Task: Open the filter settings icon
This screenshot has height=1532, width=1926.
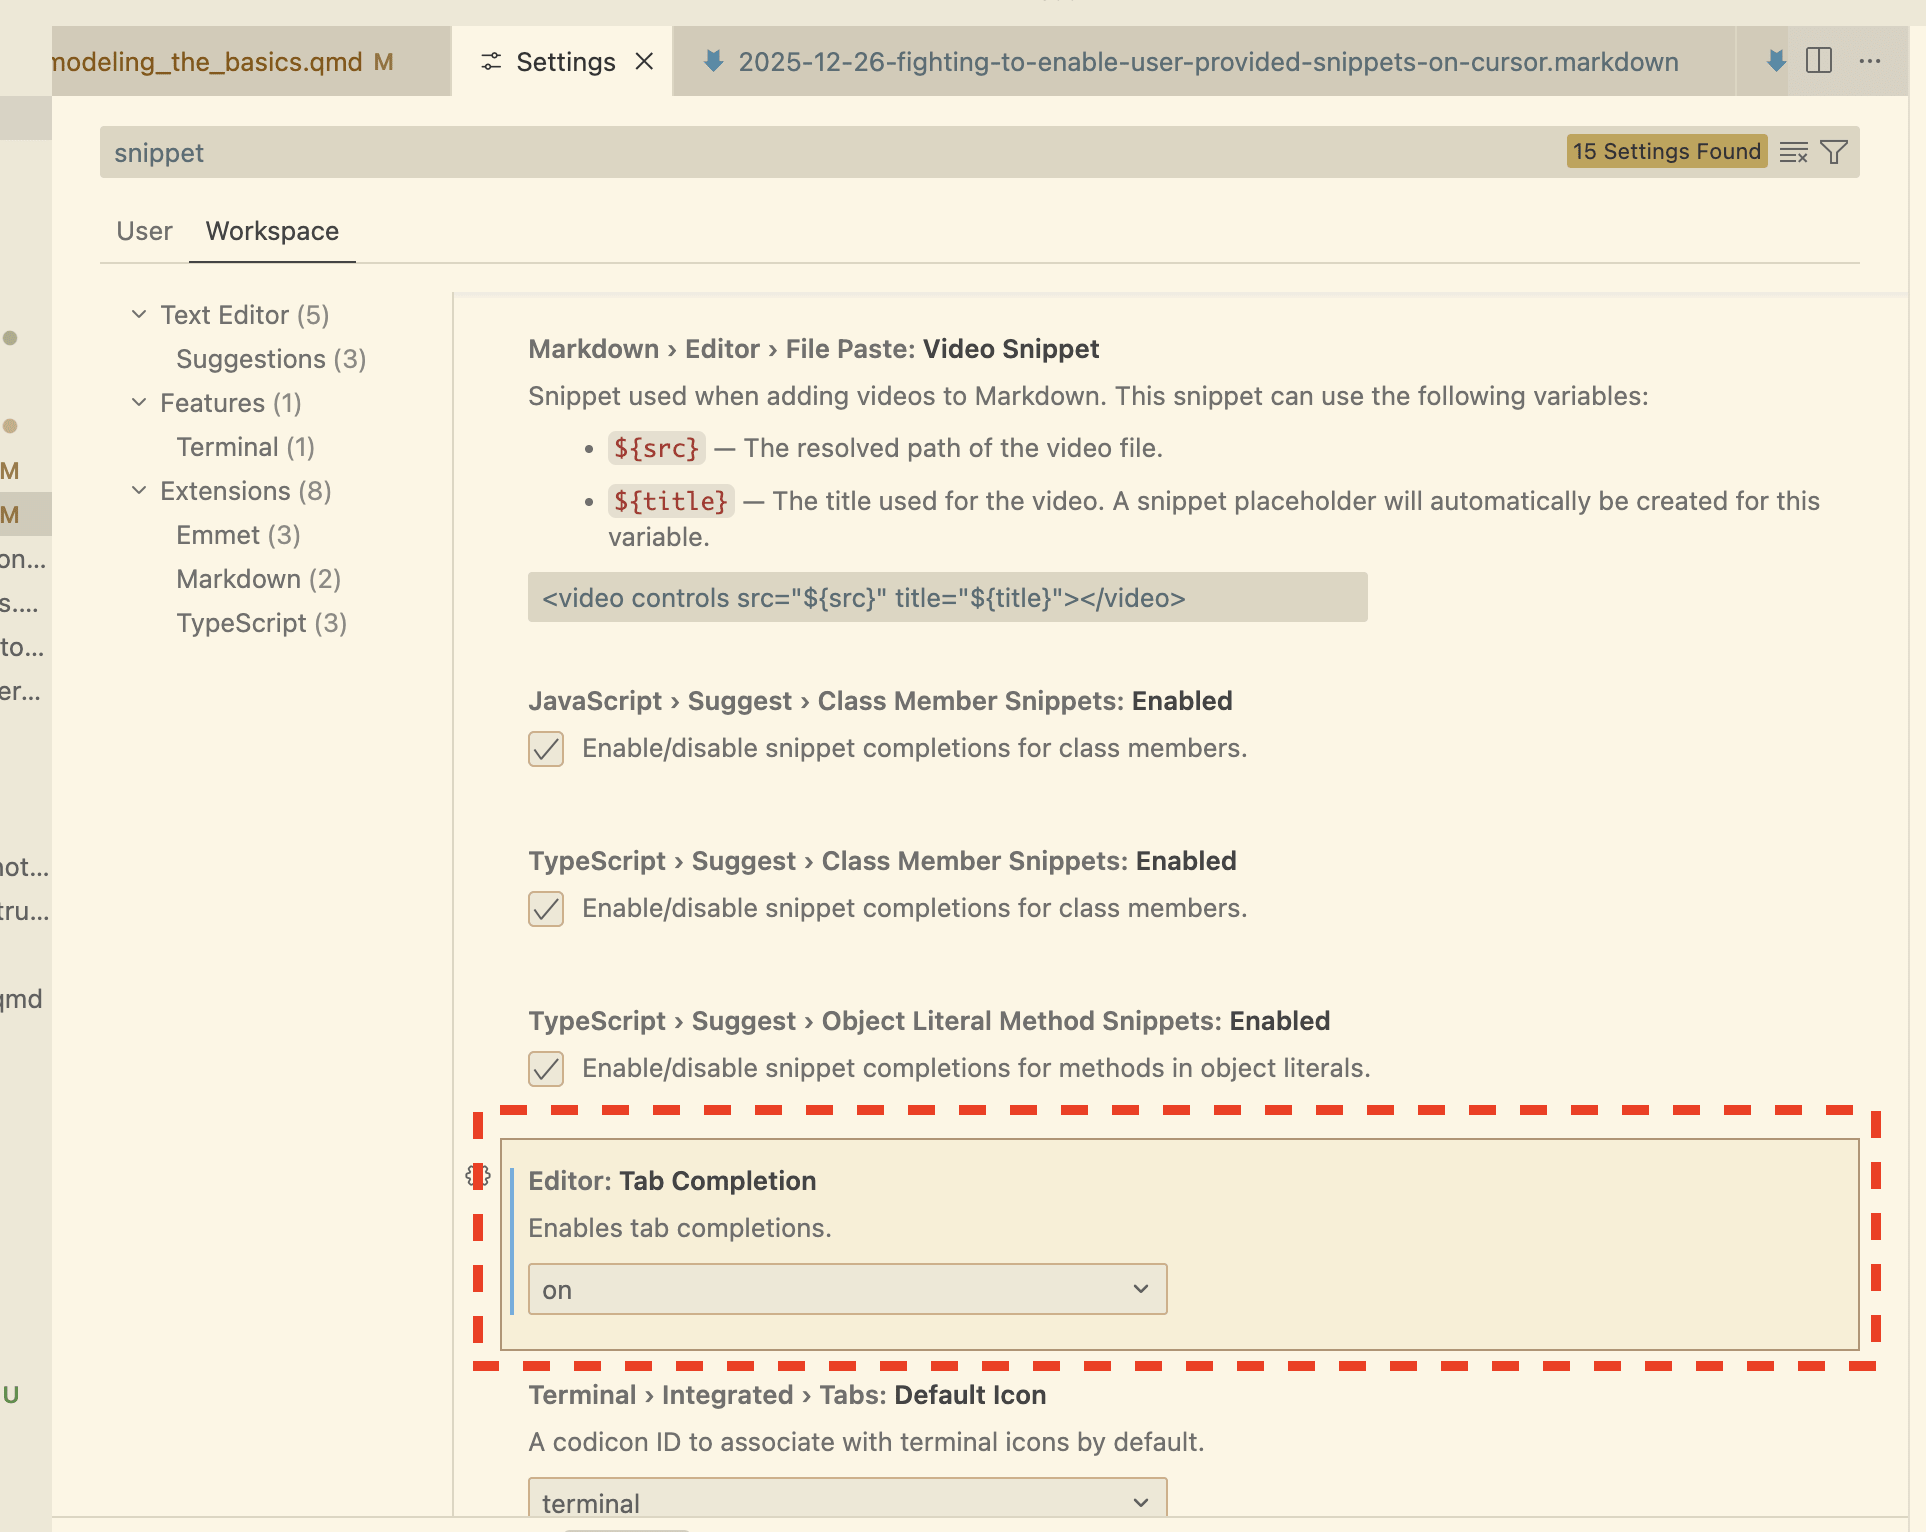Action: coord(1834,152)
